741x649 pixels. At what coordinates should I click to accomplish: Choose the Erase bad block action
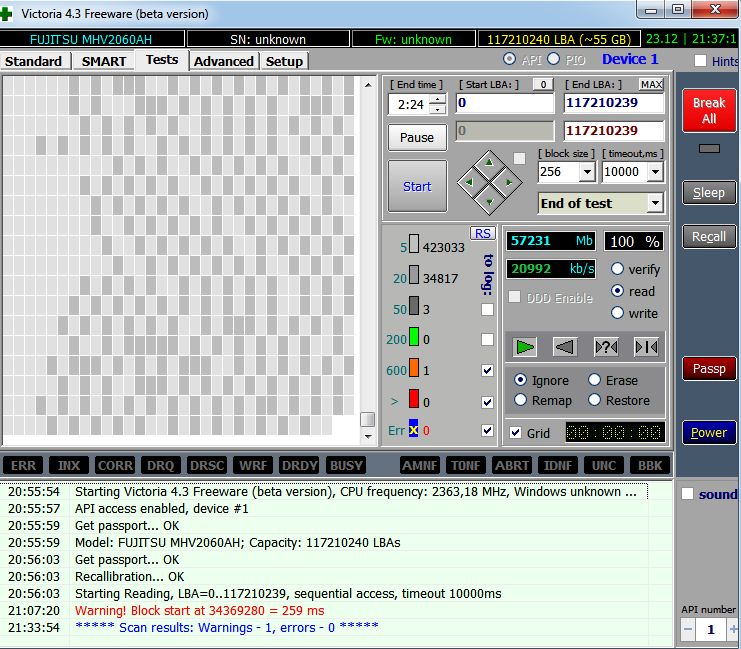click(595, 380)
